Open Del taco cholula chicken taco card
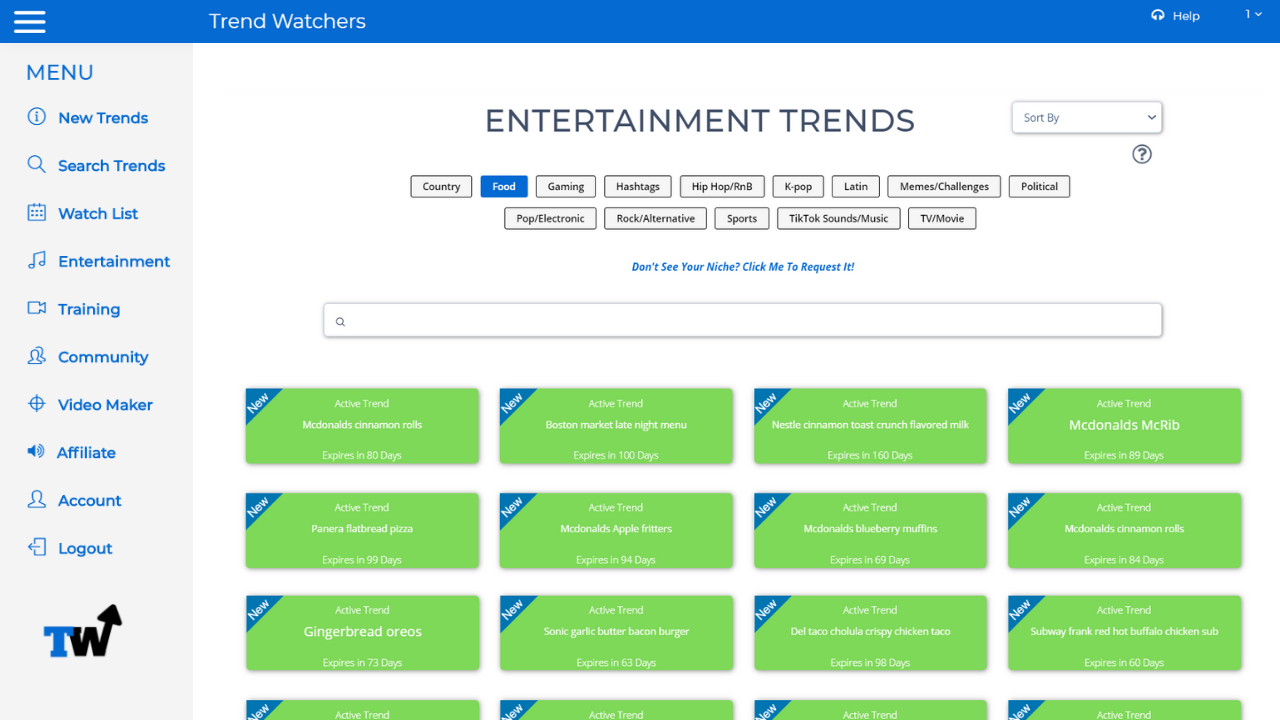 [870, 633]
